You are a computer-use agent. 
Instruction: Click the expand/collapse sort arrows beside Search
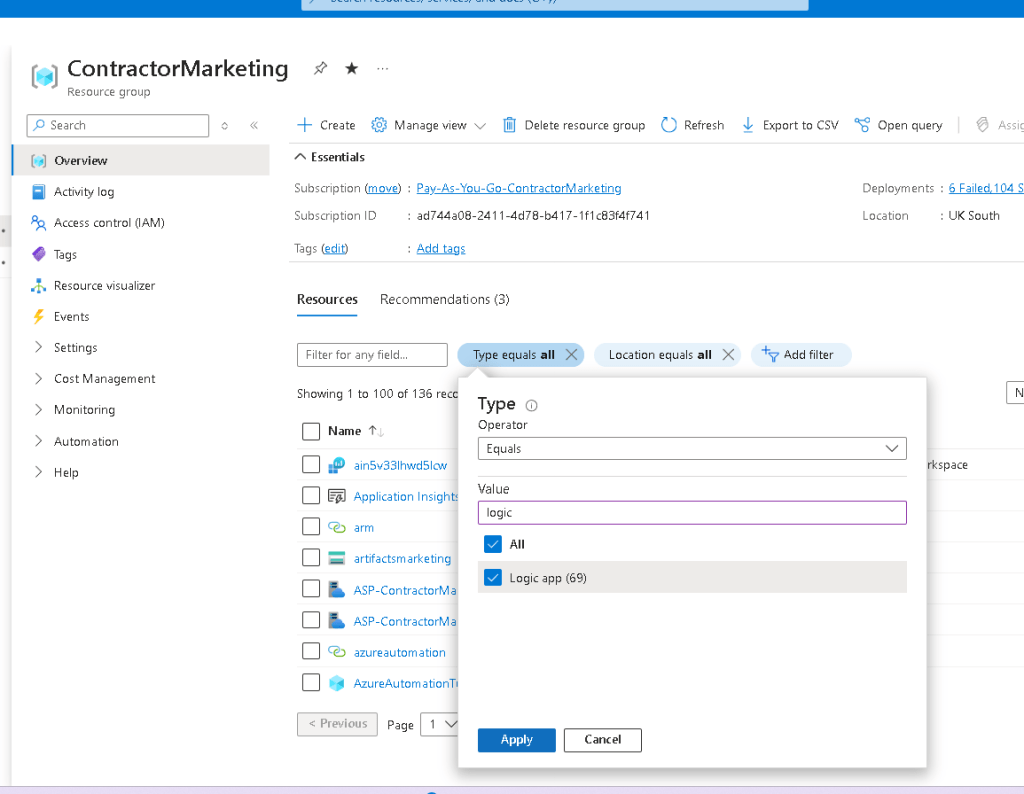tap(225, 125)
